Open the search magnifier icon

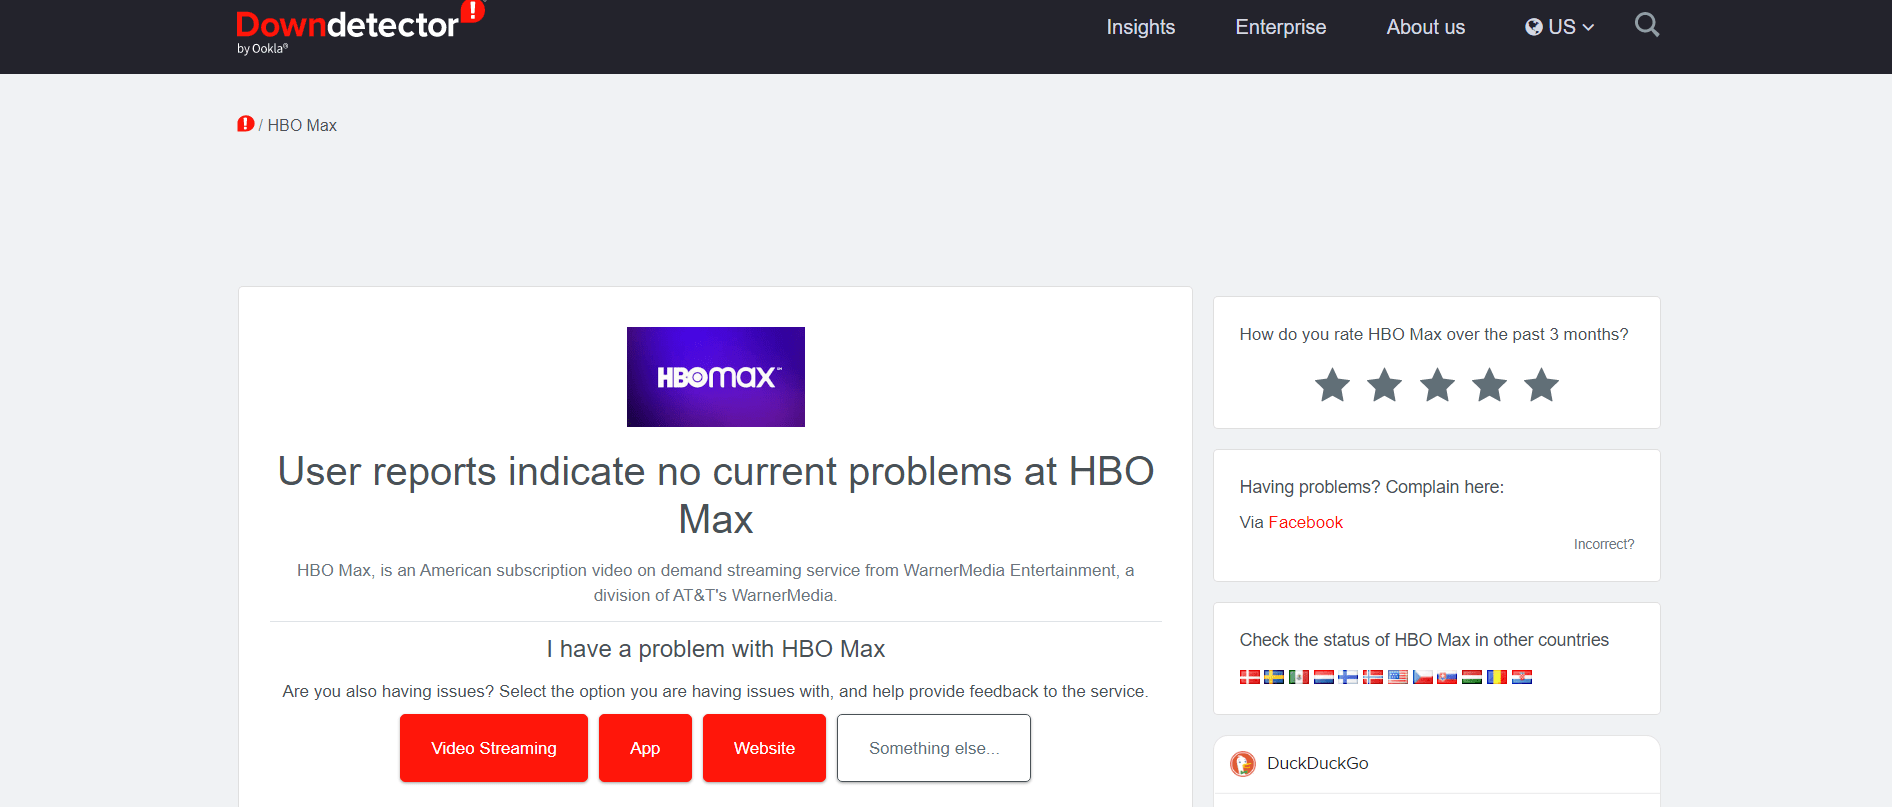pyautogui.click(x=1647, y=25)
